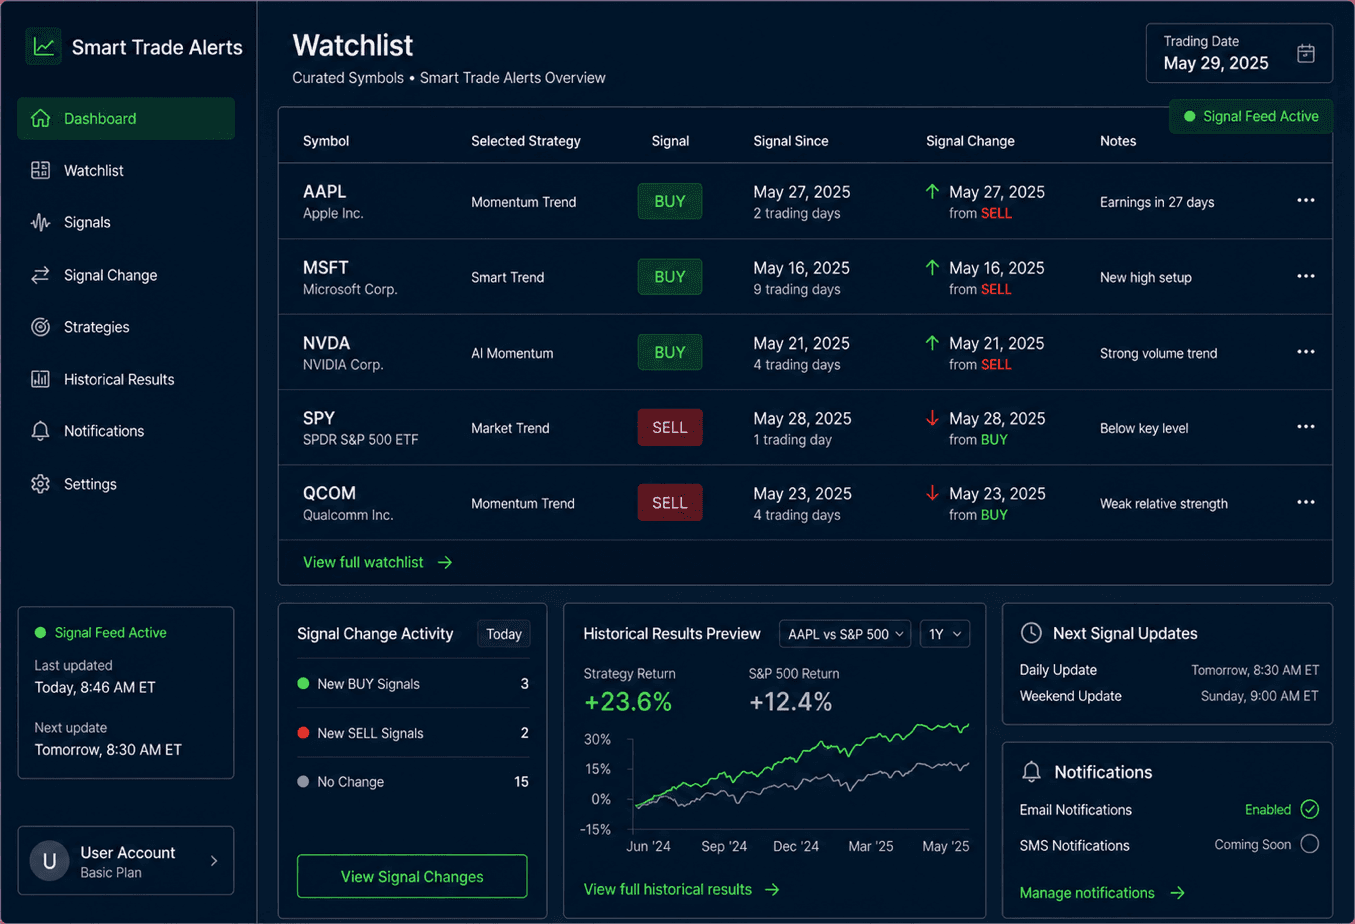
Task: Click the Dashboard home icon
Action: [x=40, y=118]
